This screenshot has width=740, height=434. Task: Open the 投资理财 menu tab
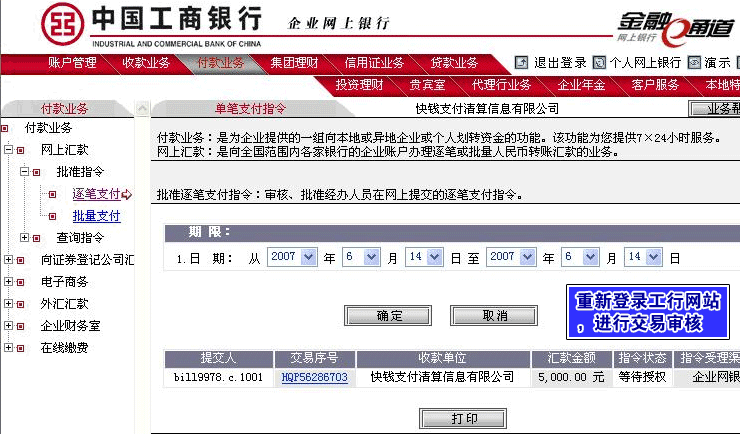tap(360, 85)
